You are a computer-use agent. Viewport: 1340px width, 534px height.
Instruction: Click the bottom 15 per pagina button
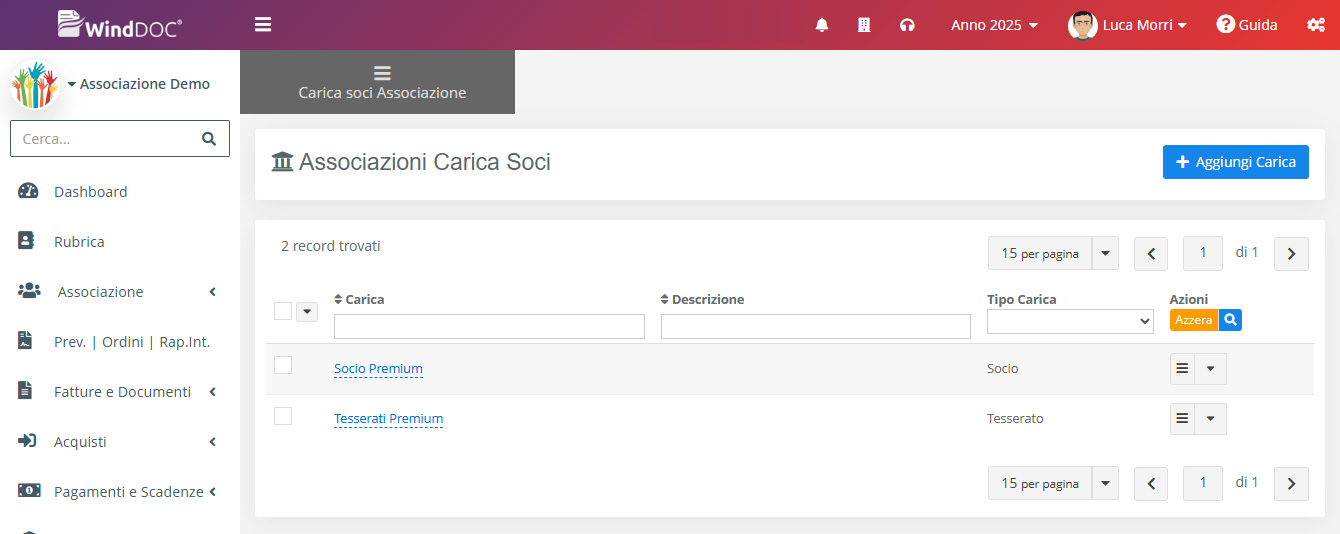point(1040,483)
